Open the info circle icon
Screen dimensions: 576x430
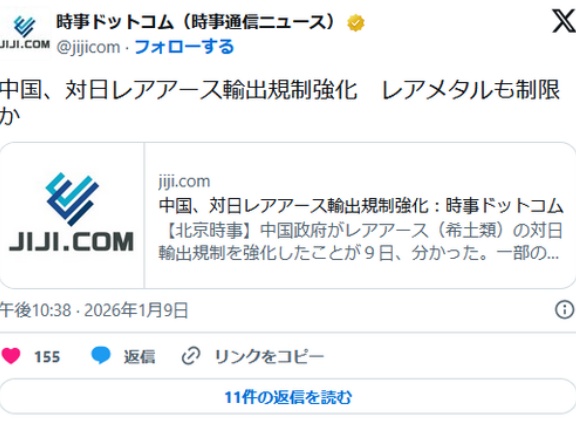click(x=565, y=310)
